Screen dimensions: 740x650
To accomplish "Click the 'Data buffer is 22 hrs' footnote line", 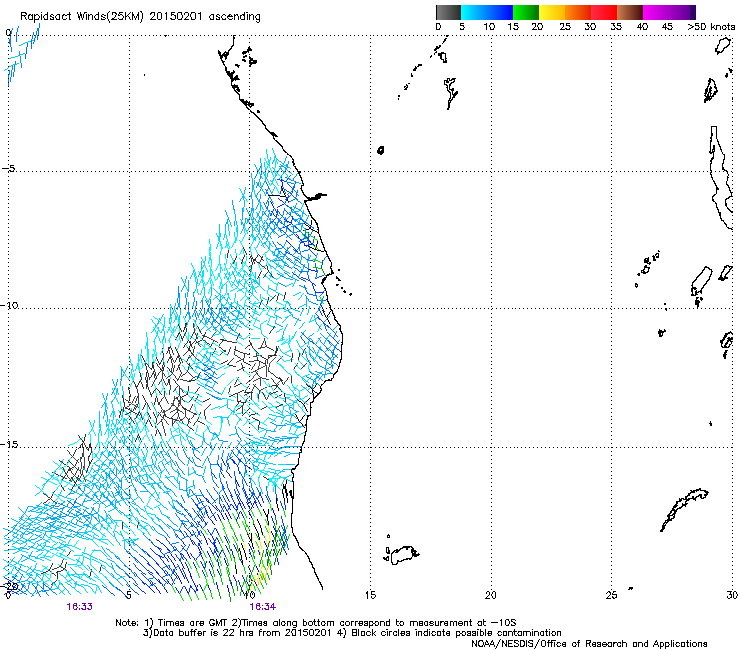I will [352, 633].
